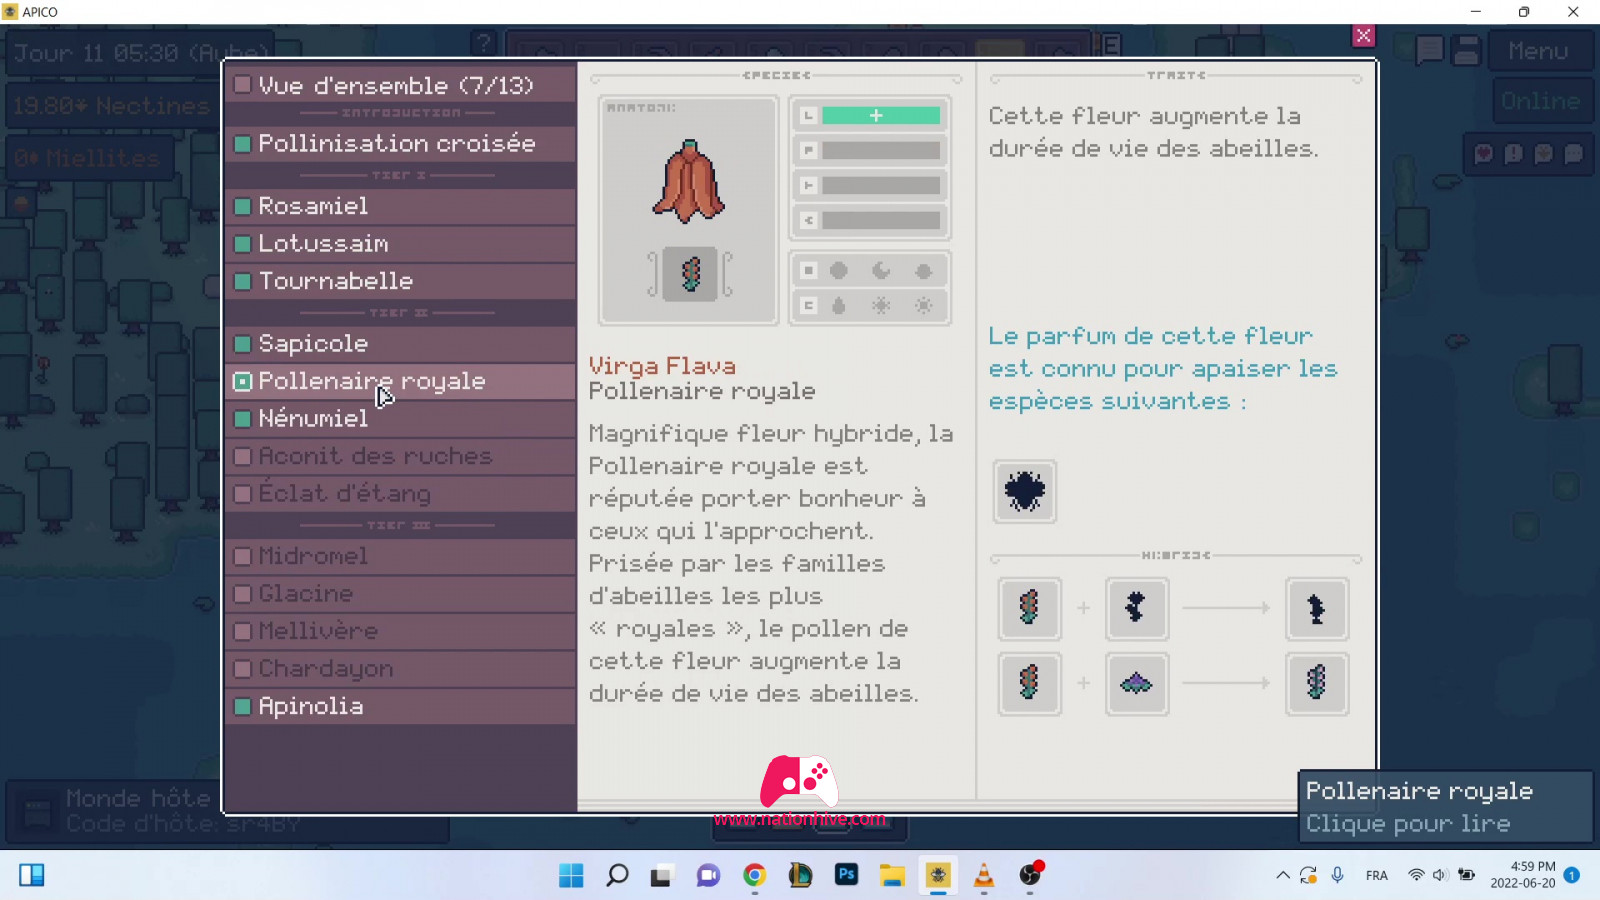The image size is (1600, 900).
Task: Select the Glacine entry
Action: (x=401, y=593)
